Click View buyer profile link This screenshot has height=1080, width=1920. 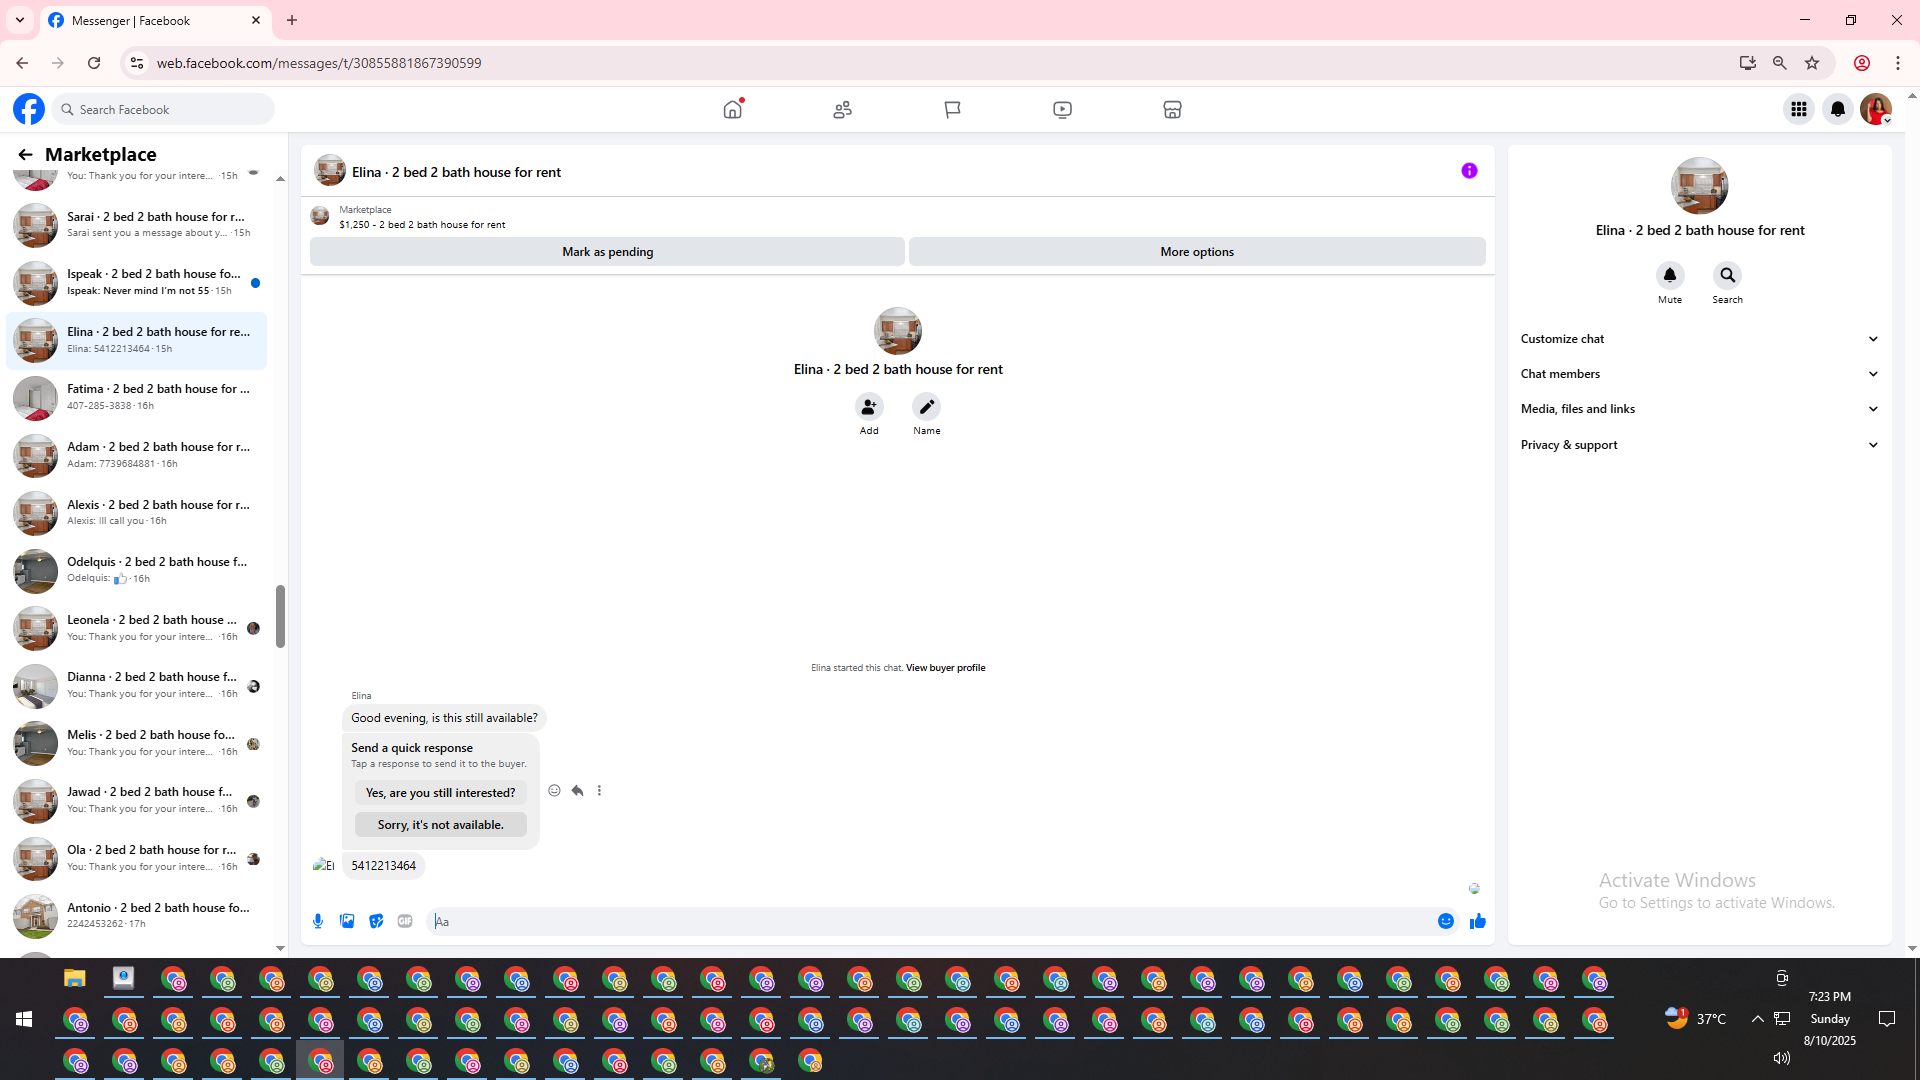pos(945,668)
